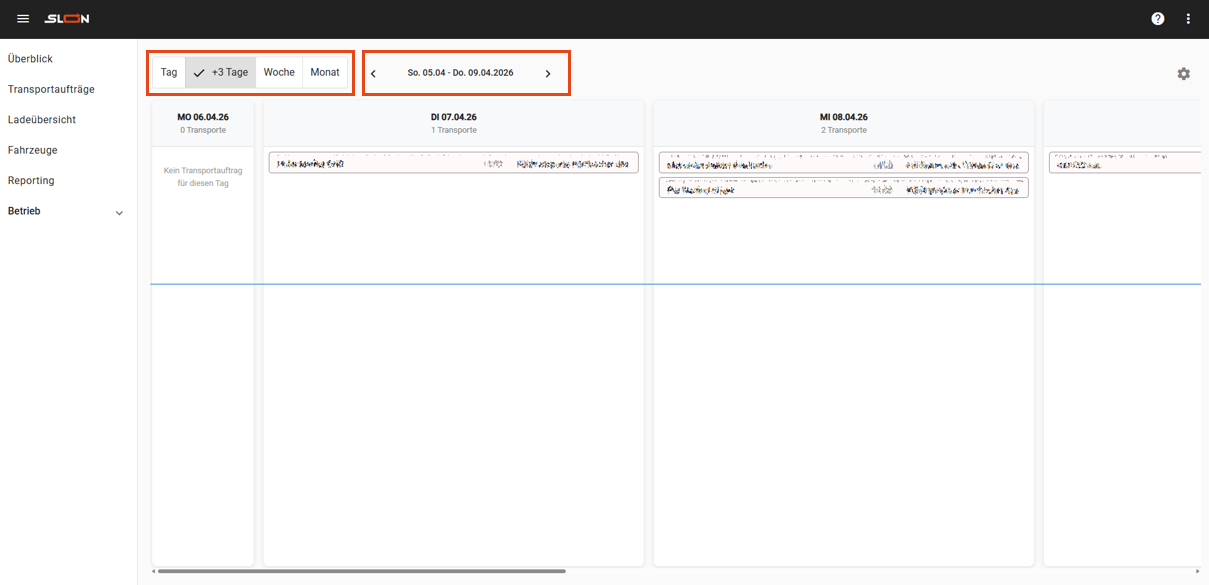Go to next date range arrow

[548, 74]
